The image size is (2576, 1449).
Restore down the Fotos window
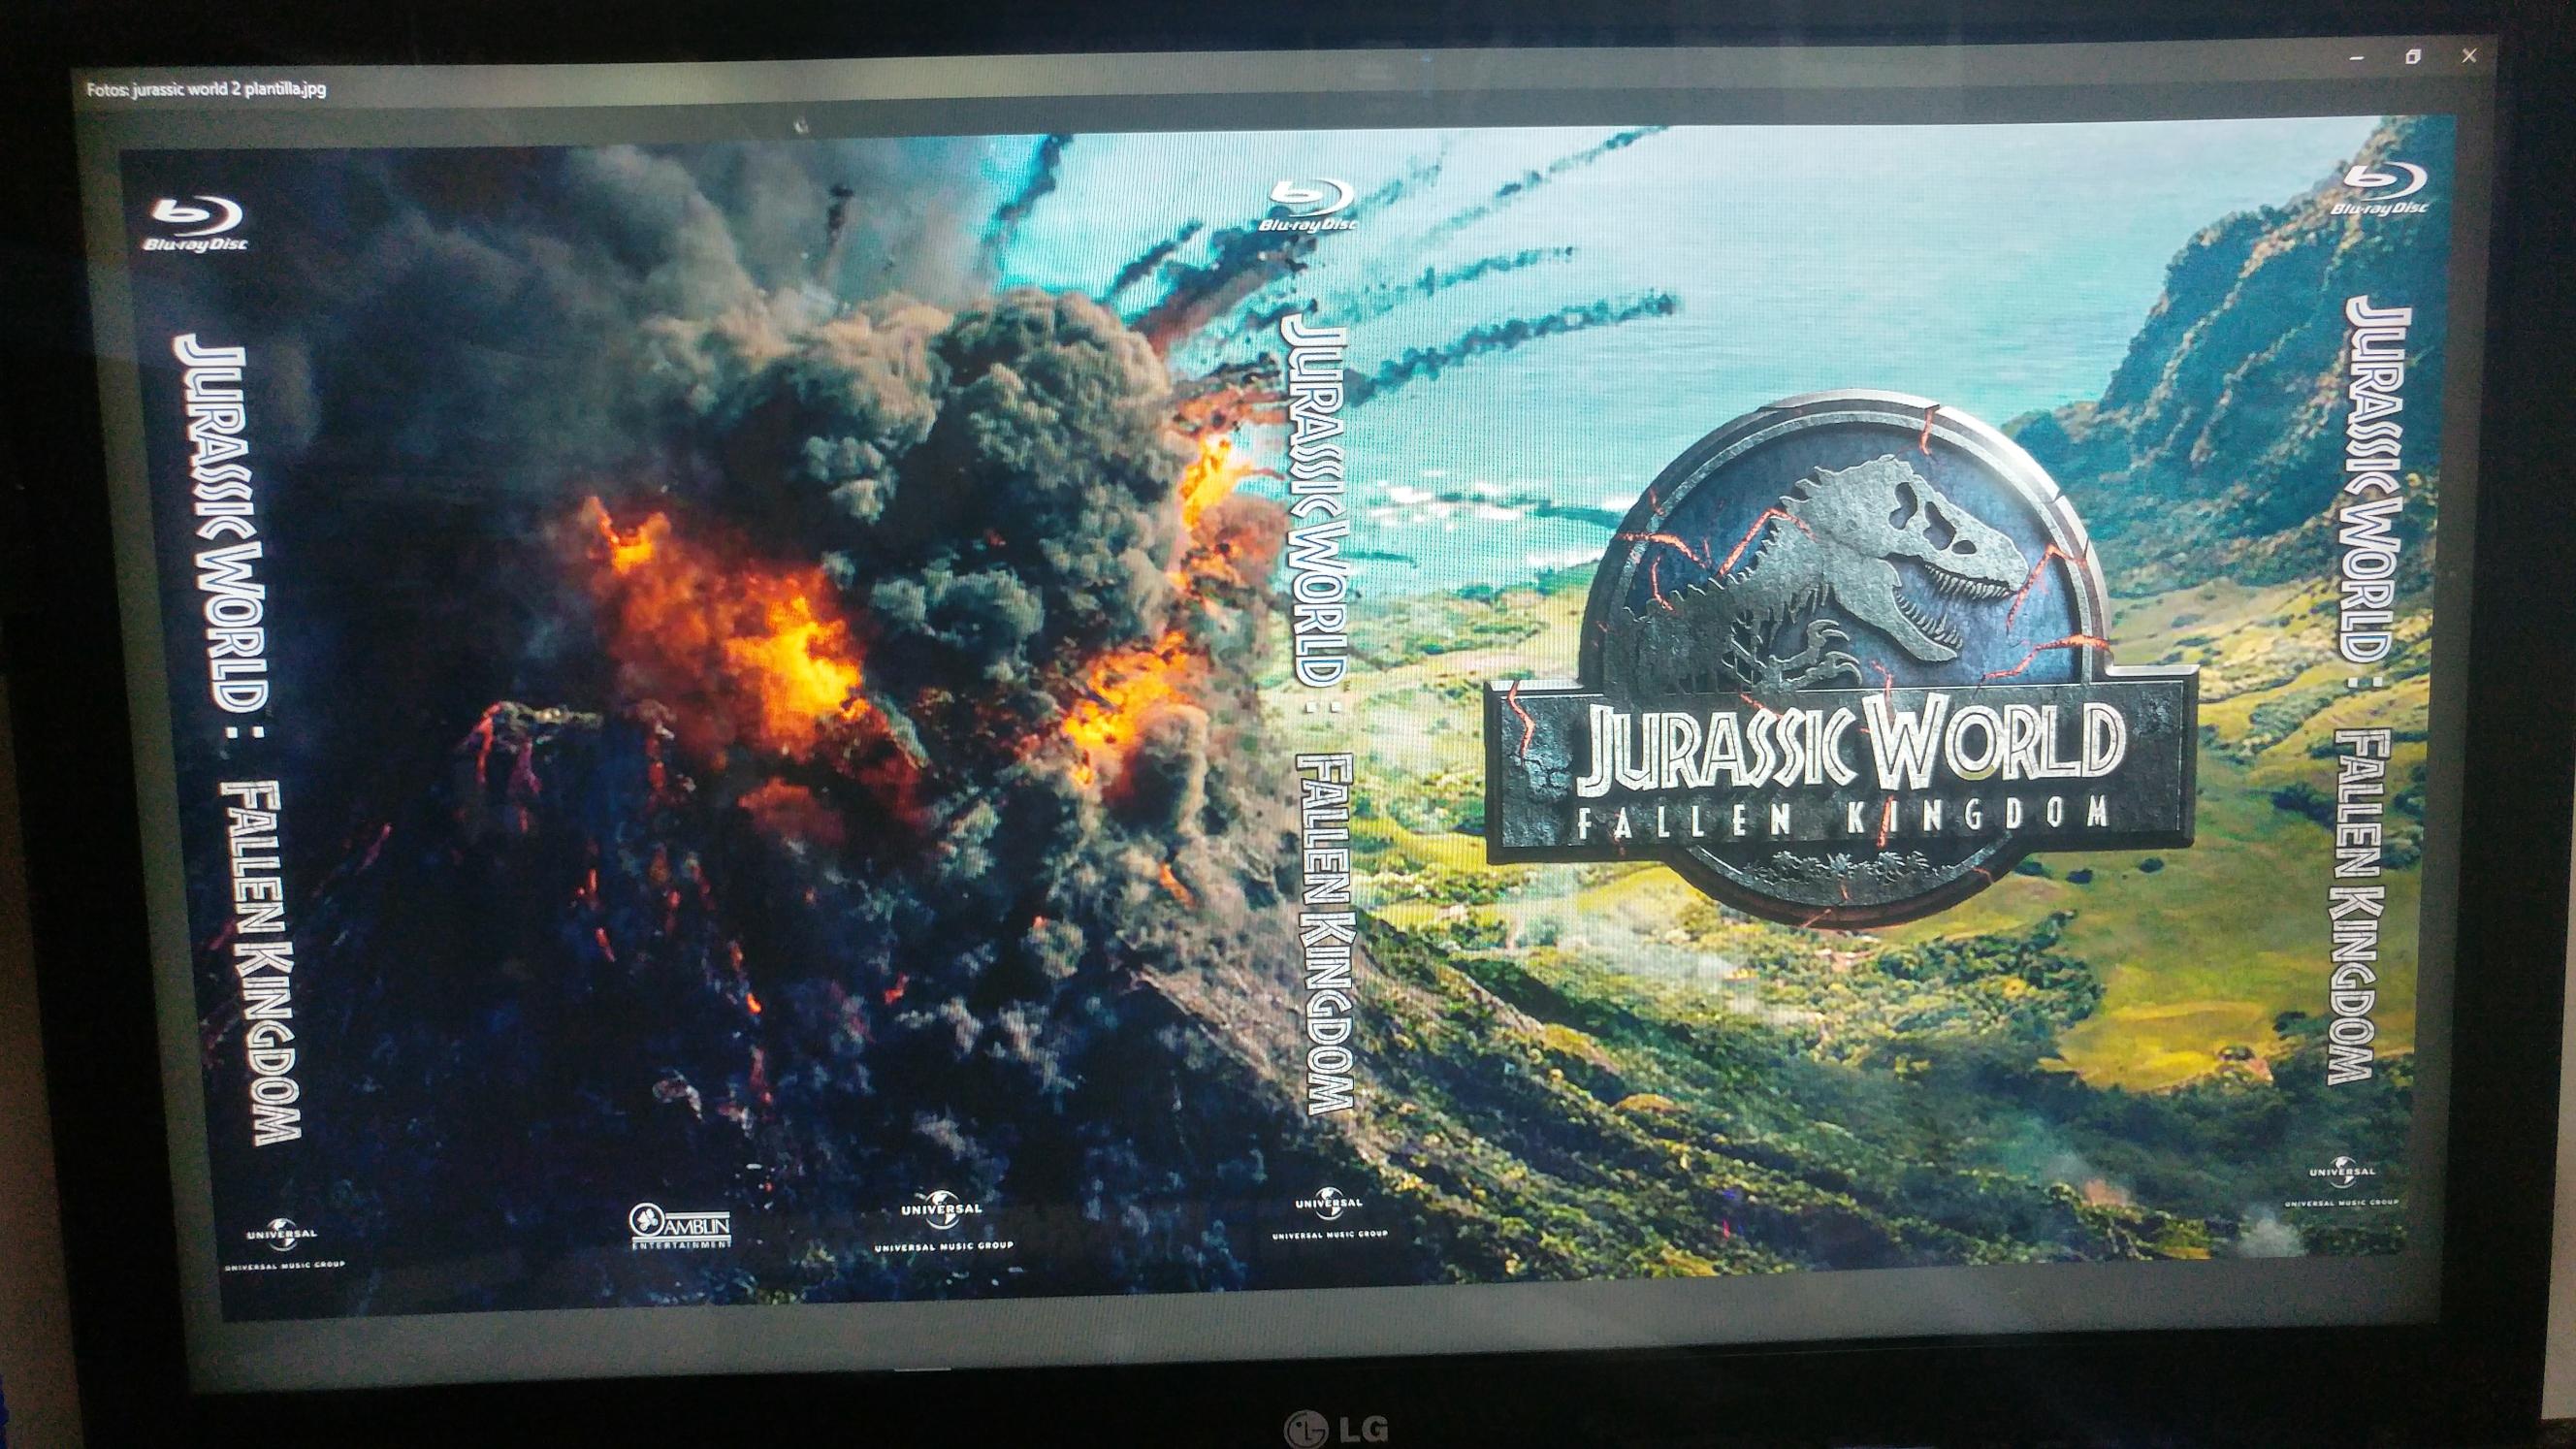[2412, 58]
